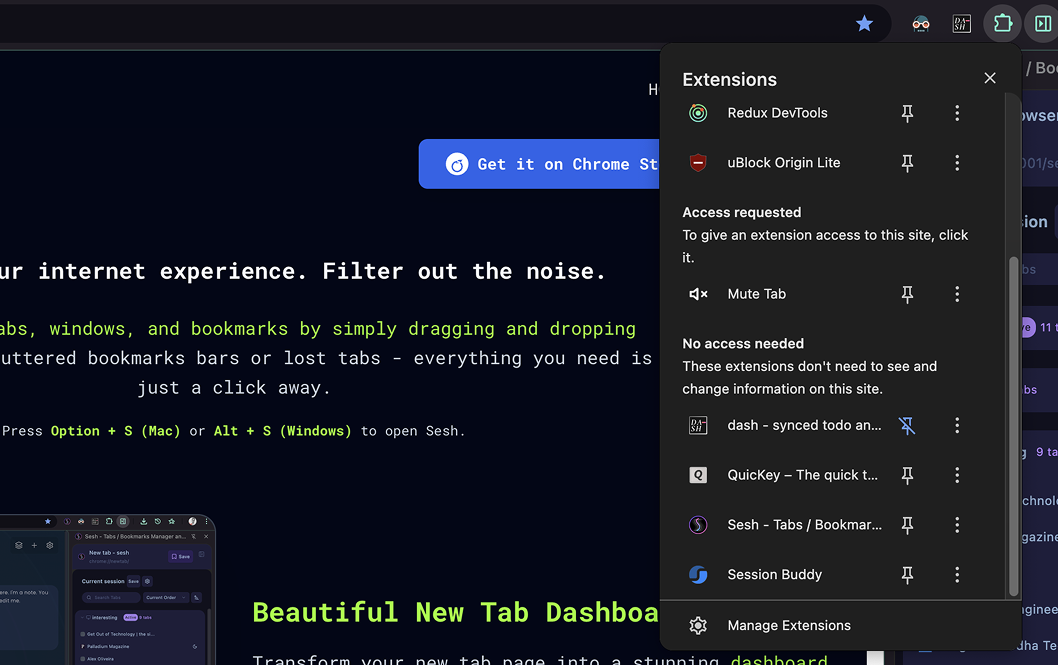This screenshot has height=665, width=1058.
Task: Pin Session Buddy to the toolbar
Action: click(x=907, y=575)
